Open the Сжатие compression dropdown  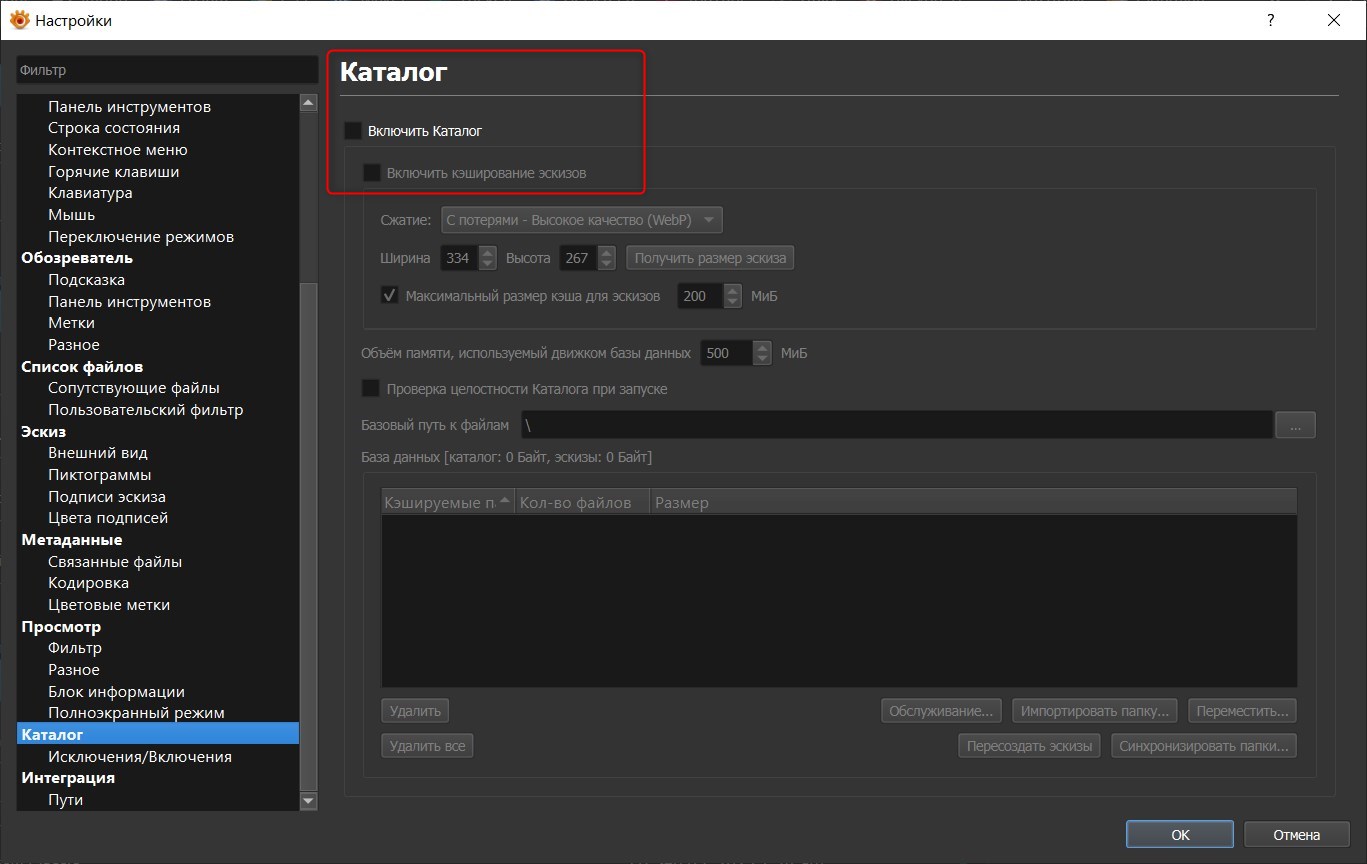(x=581, y=220)
